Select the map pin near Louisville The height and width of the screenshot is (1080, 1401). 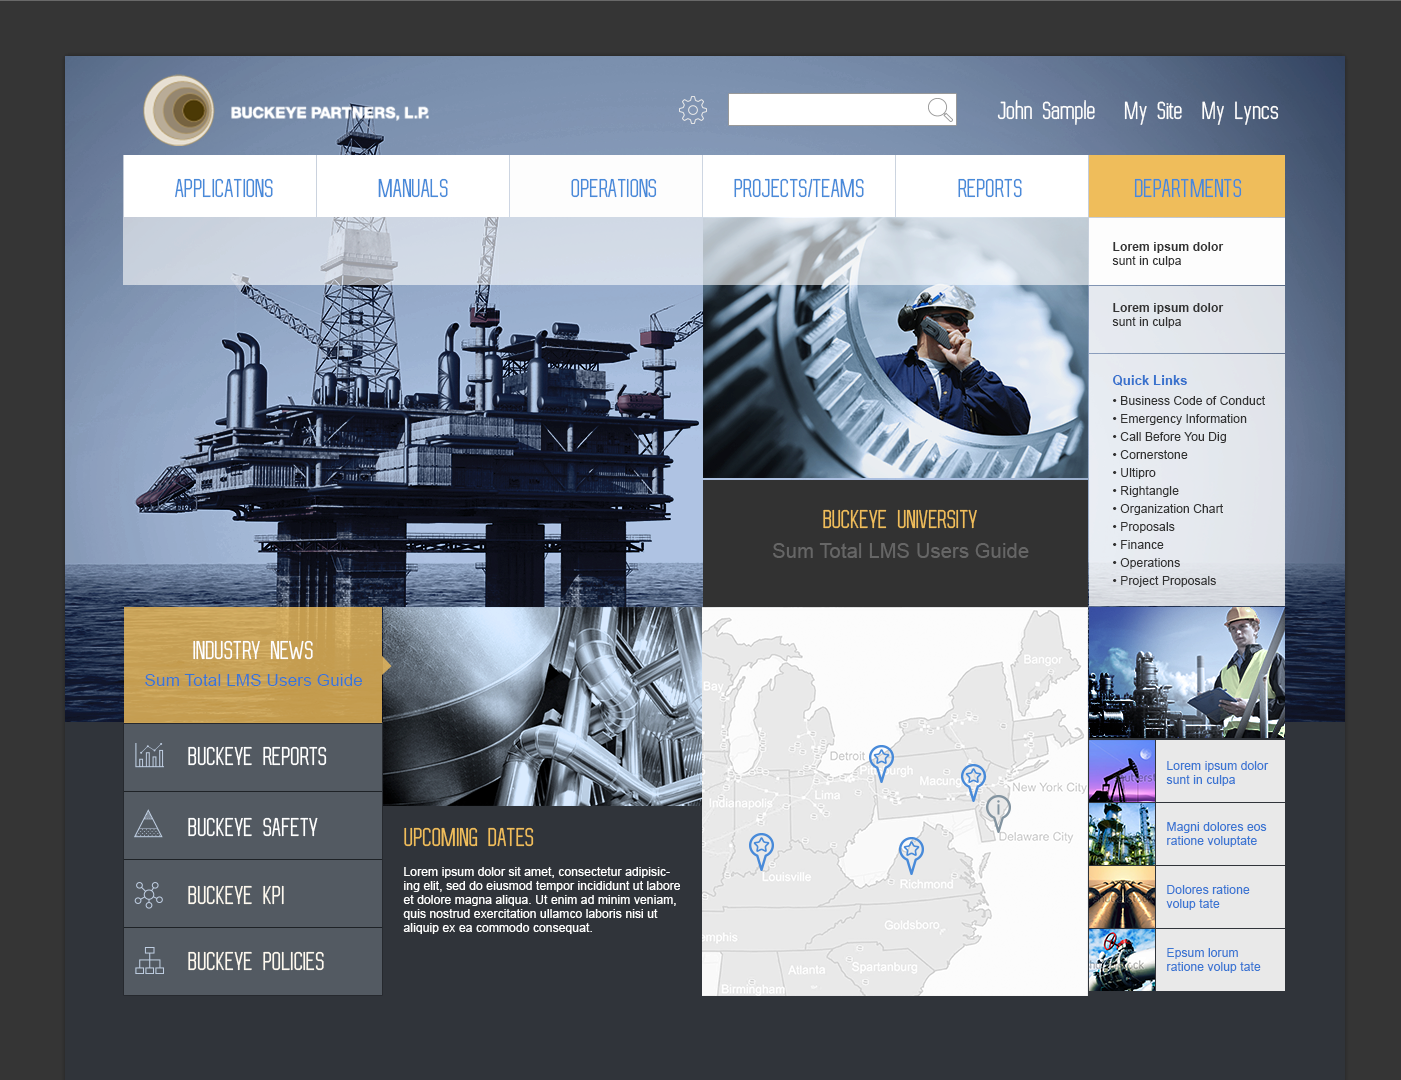(x=761, y=851)
